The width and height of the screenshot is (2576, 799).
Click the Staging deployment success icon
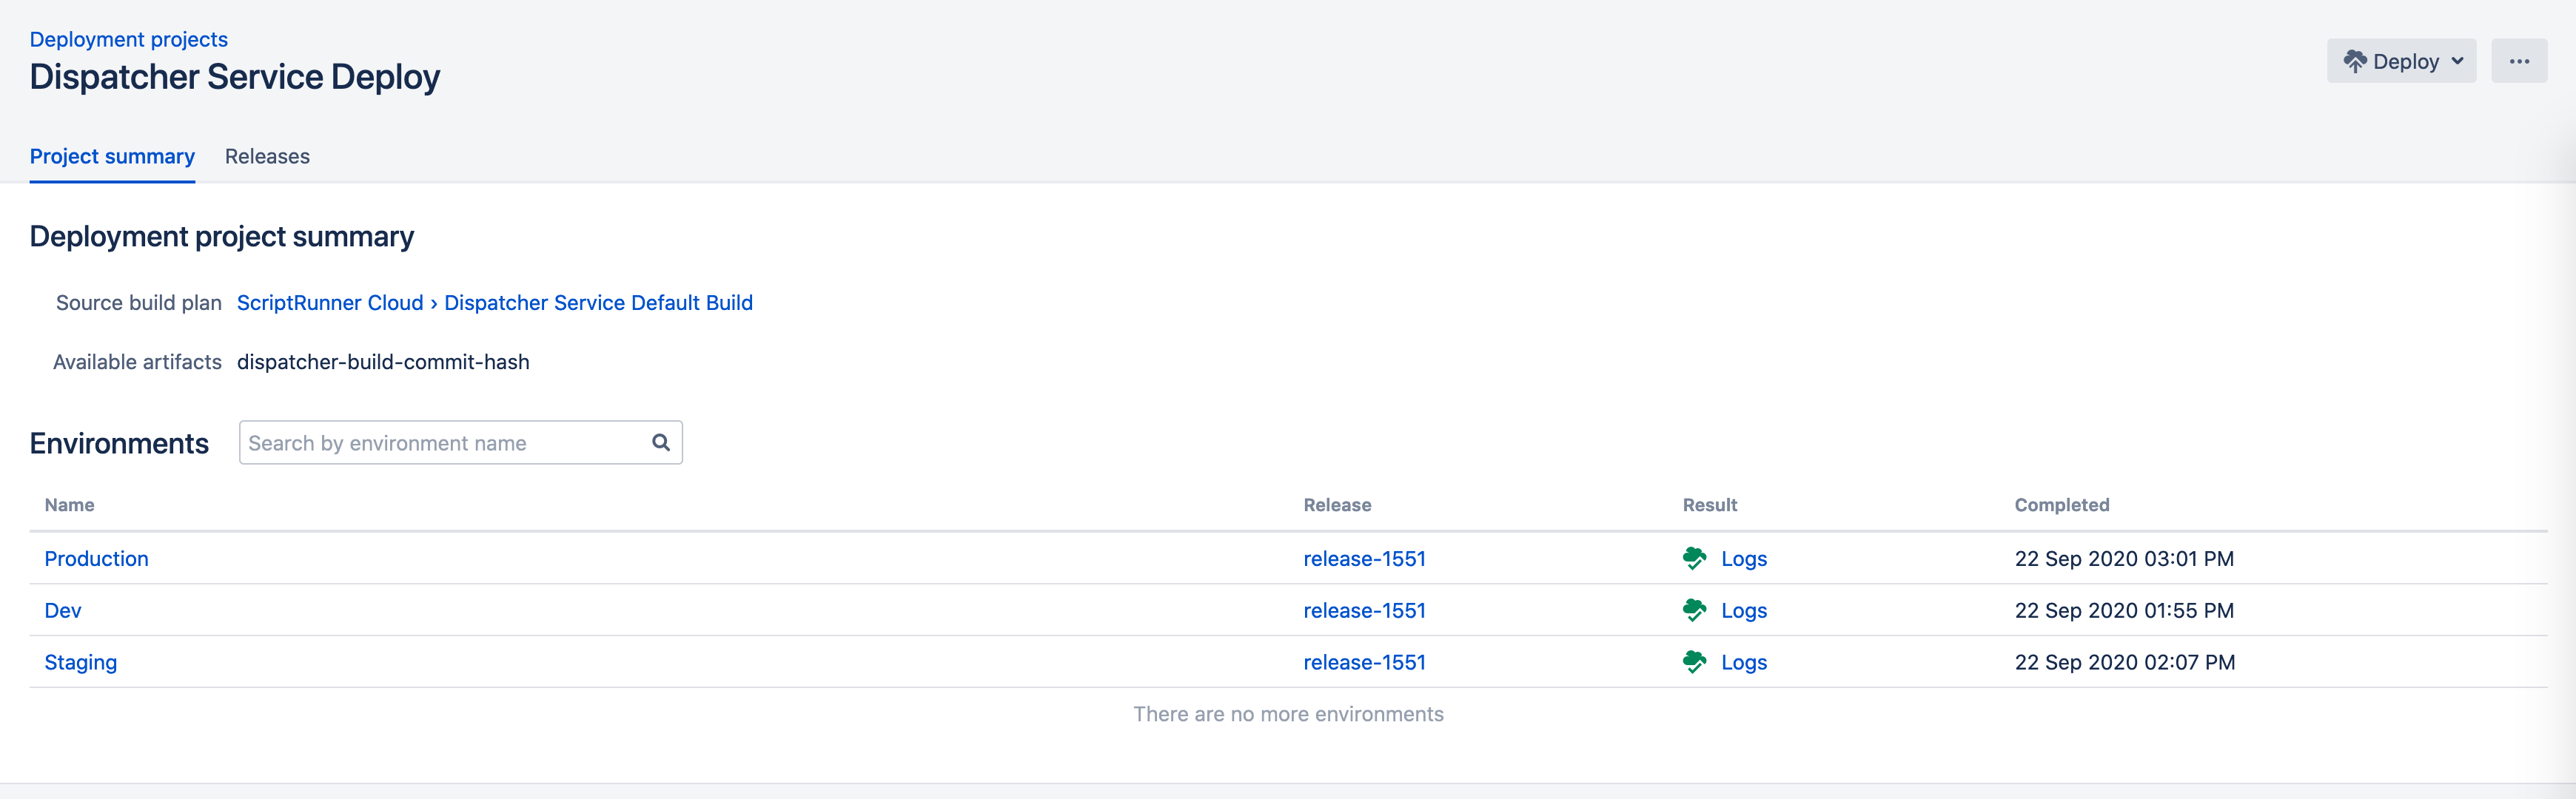(x=1694, y=662)
